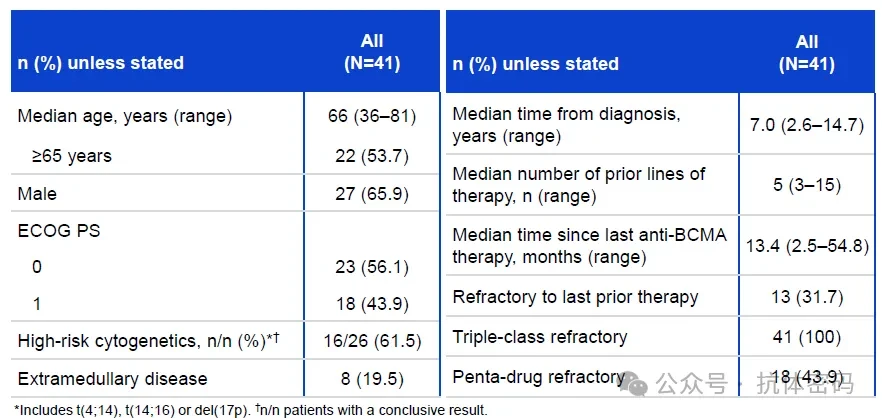Select the ECOG PS row heading
This screenshot has width=882, height=418.
[x=59, y=231]
